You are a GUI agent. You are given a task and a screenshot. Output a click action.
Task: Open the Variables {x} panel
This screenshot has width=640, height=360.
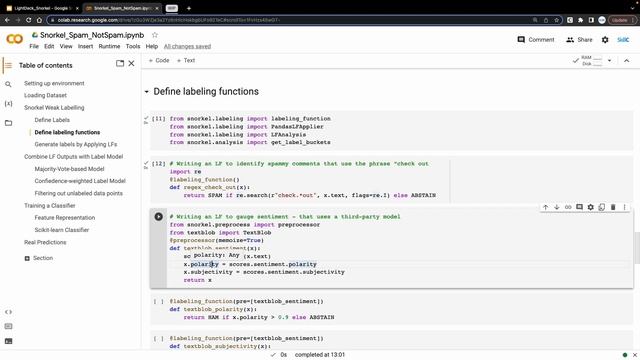coord(8,103)
